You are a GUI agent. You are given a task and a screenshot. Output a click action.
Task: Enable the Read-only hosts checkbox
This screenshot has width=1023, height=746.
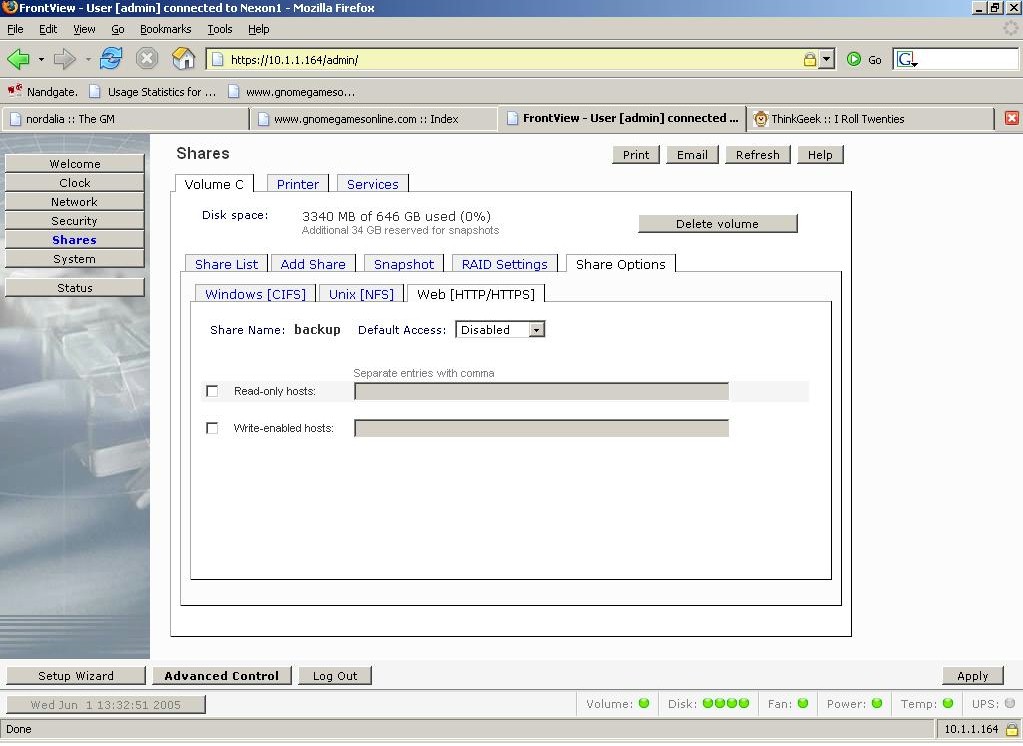pyautogui.click(x=212, y=391)
